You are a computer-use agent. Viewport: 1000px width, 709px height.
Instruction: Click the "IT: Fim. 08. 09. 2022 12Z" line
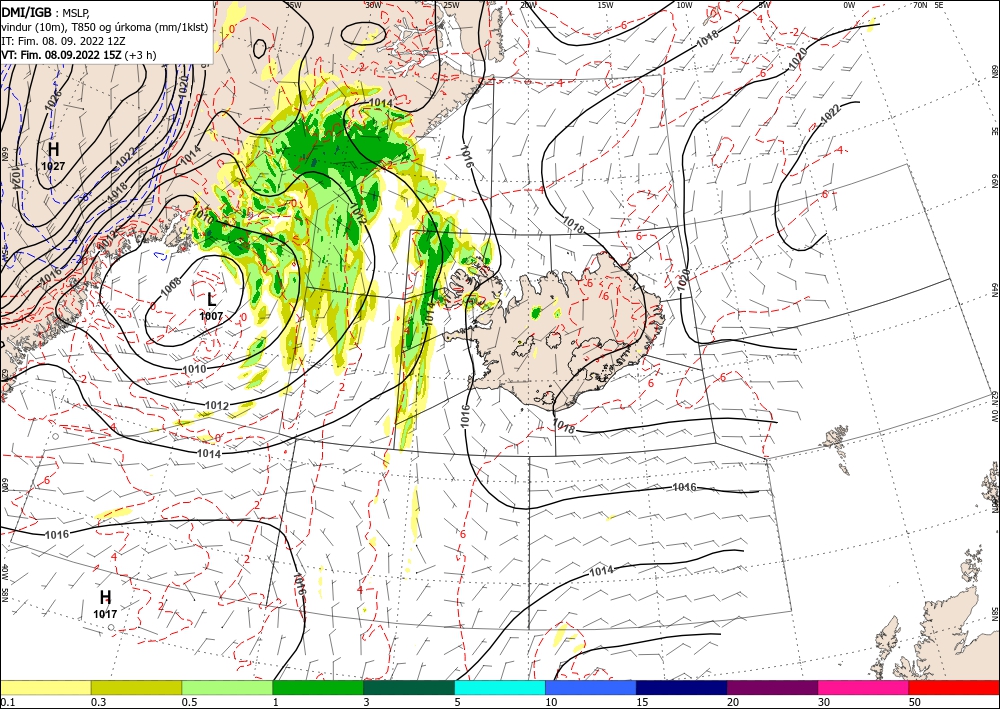click(x=64, y=41)
